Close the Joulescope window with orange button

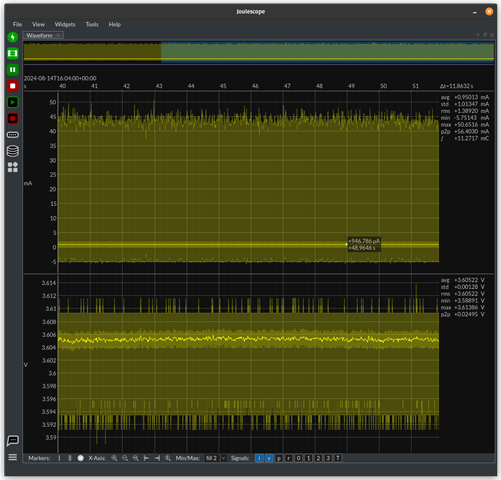489,12
